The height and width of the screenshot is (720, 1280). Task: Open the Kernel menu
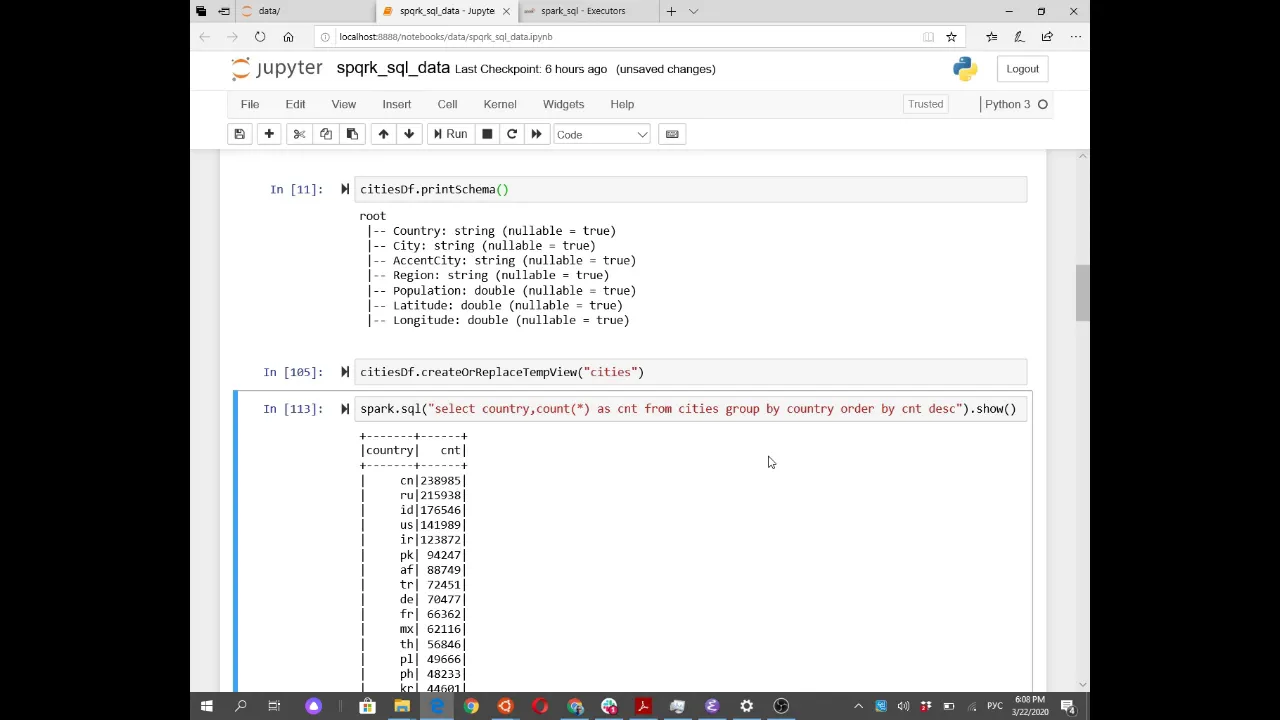(x=500, y=104)
